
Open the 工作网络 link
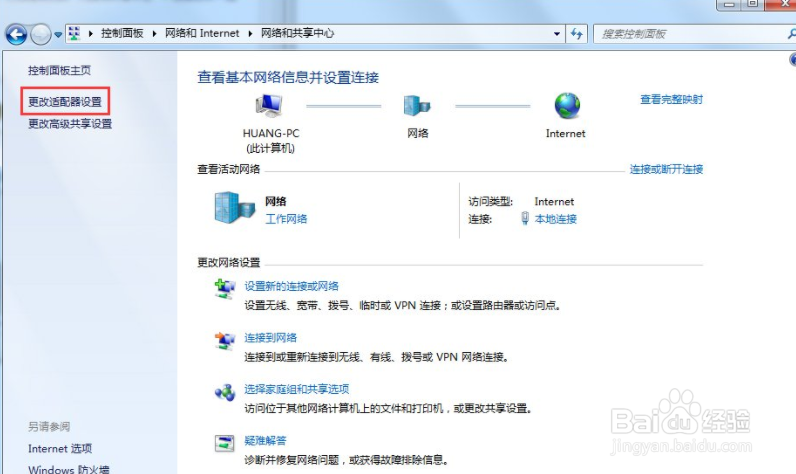pyautogui.click(x=286, y=219)
